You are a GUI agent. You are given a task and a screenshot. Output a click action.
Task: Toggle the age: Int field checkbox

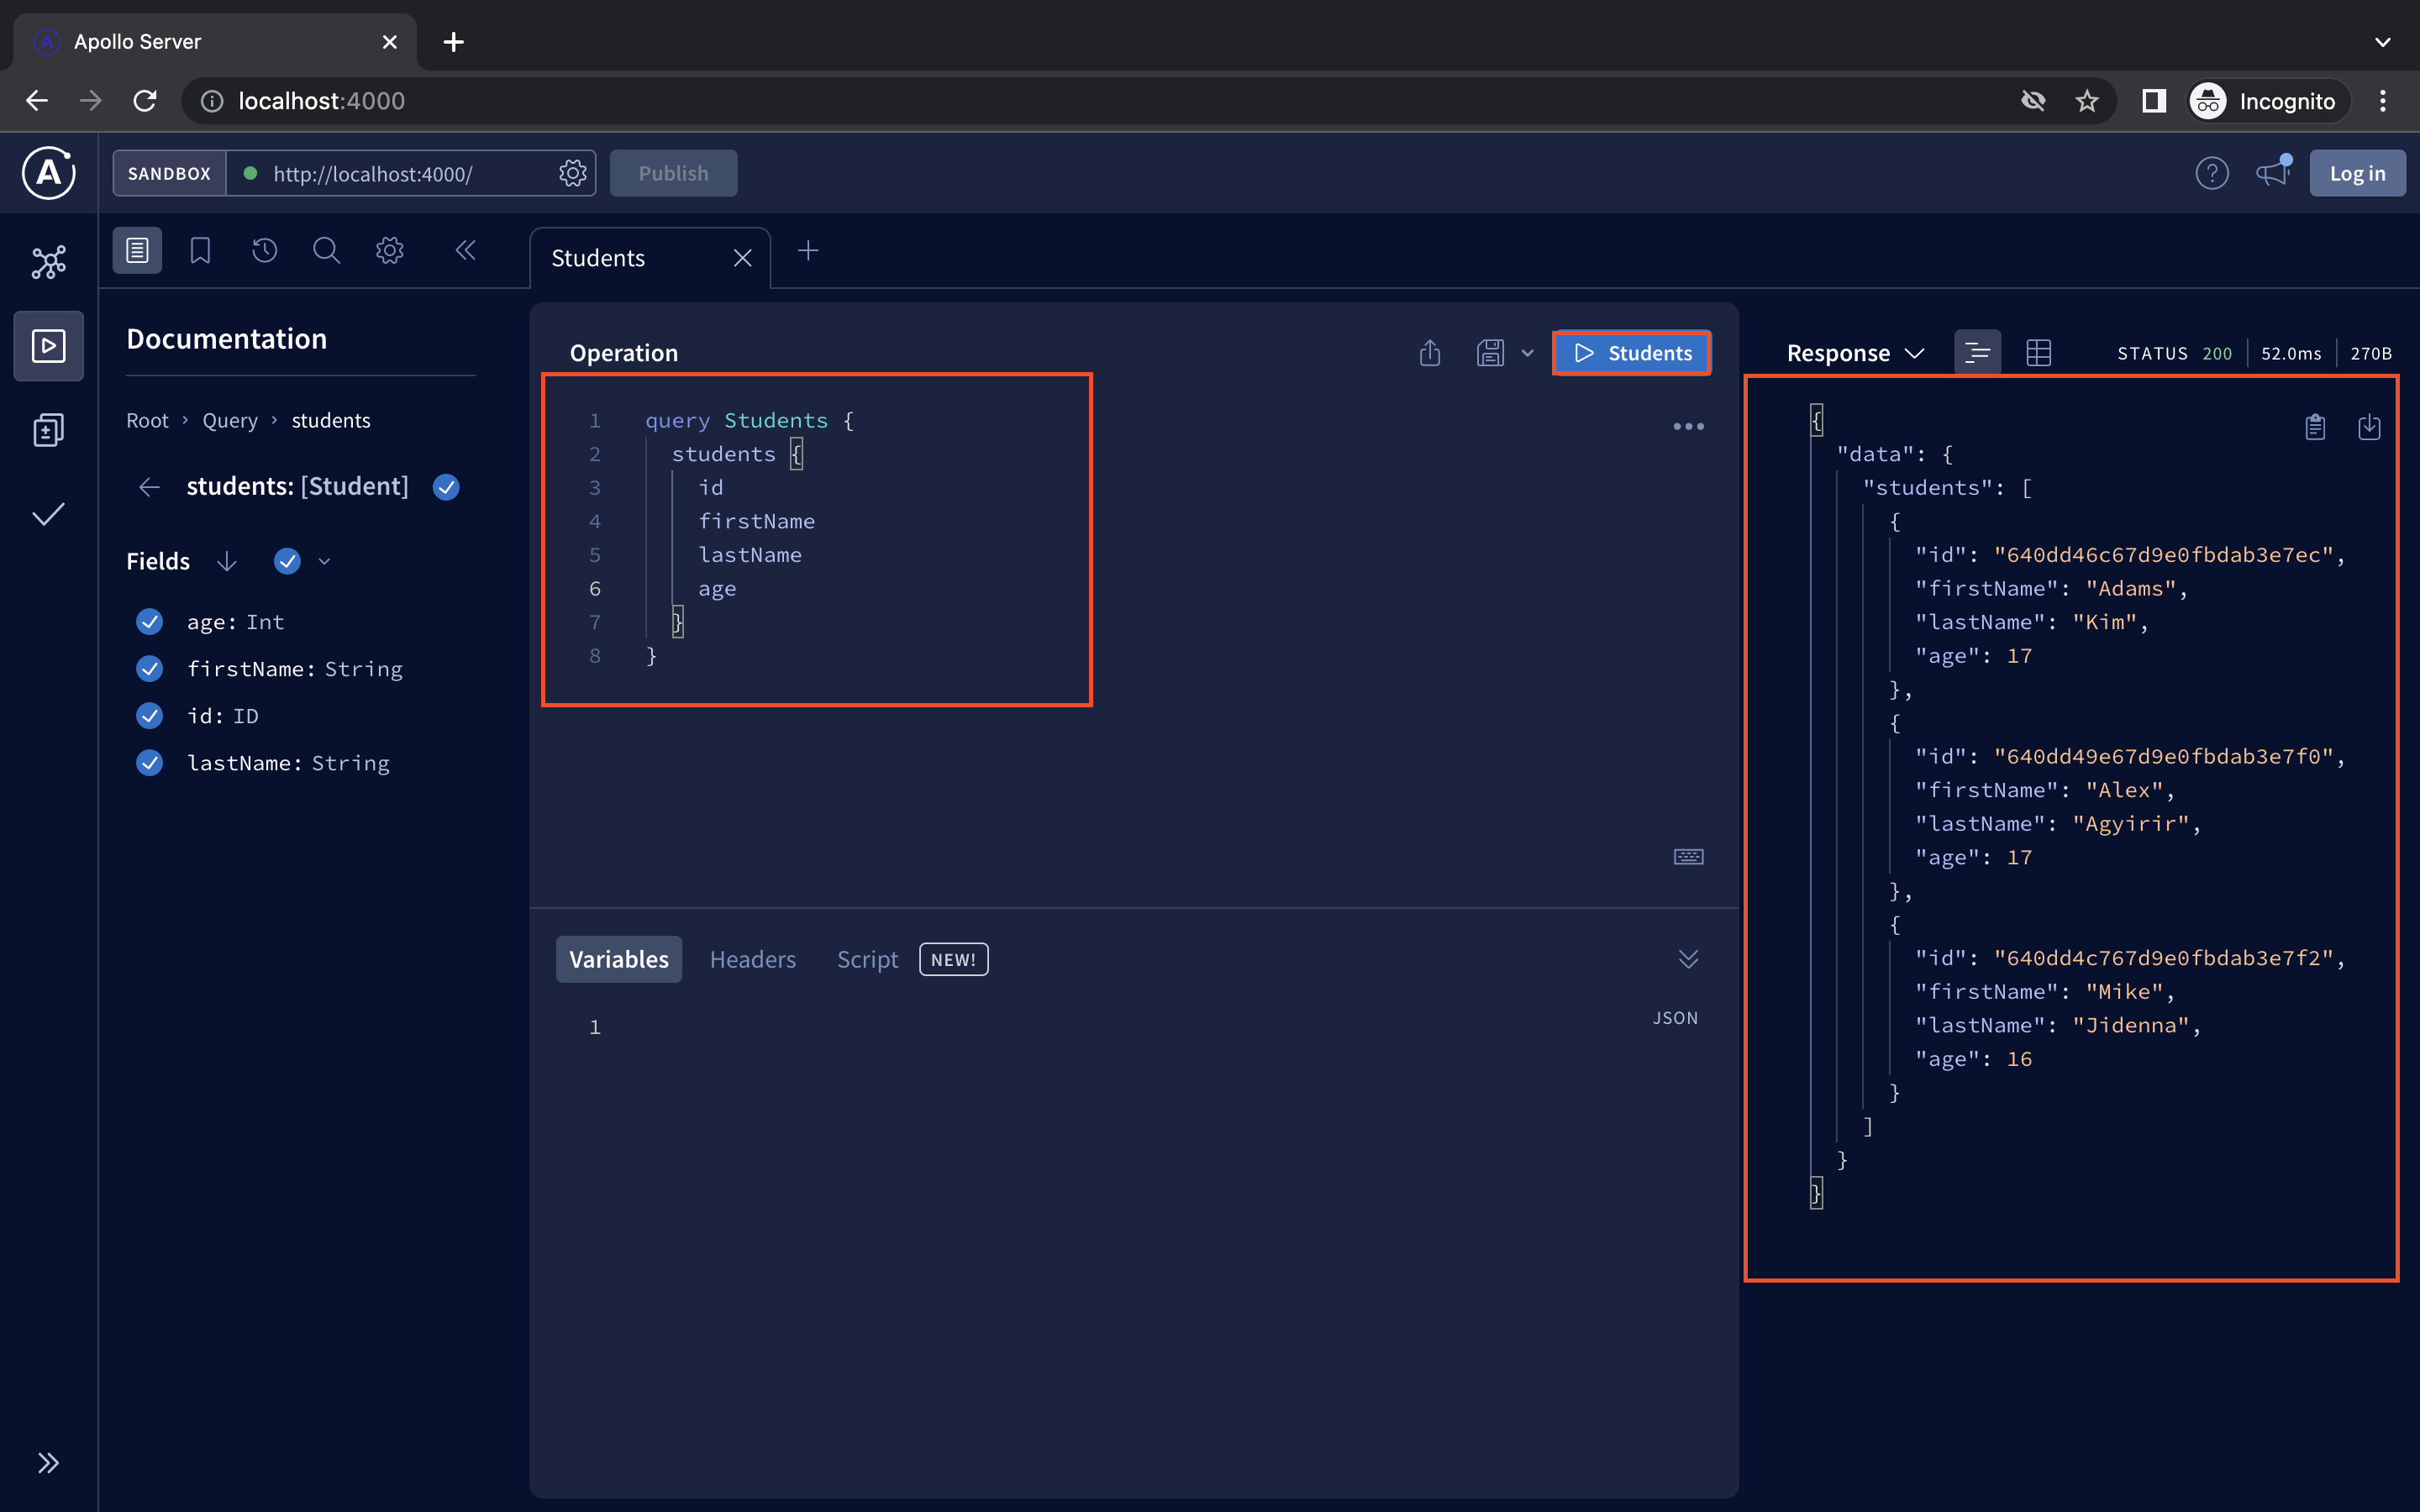[150, 622]
